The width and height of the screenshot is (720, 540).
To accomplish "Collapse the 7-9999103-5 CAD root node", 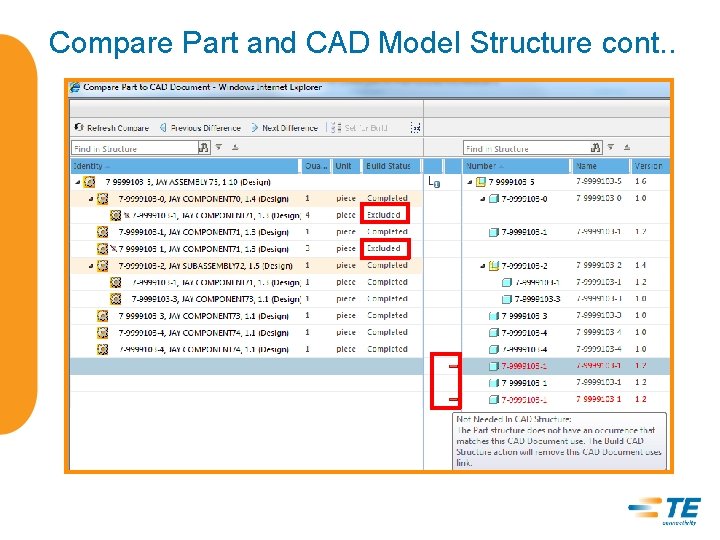I will pyautogui.click(x=469, y=182).
